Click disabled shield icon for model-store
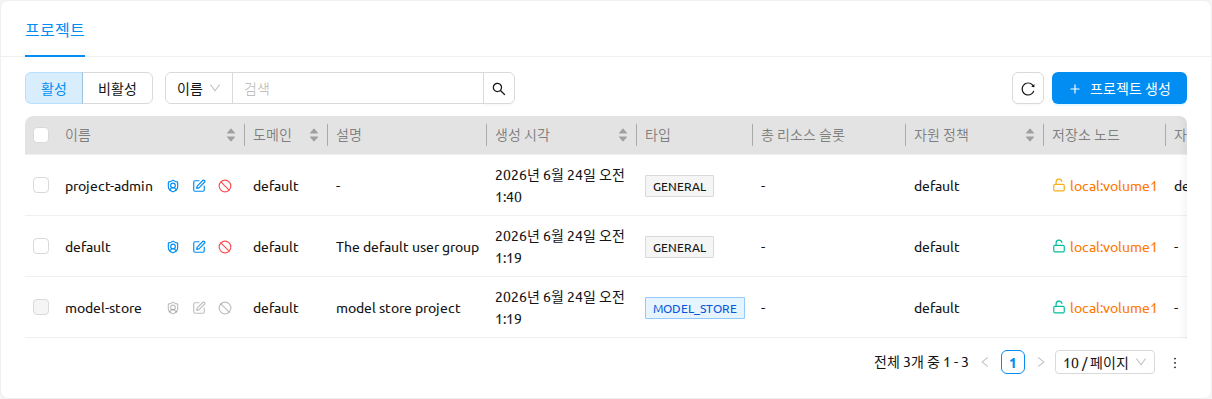This screenshot has height=399, width=1212. pos(173,308)
